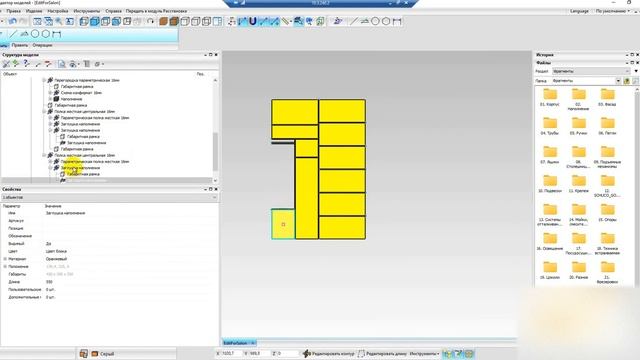Click the document page icon in structure toolbar
The height and width of the screenshot is (360, 640).
click(62, 64)
